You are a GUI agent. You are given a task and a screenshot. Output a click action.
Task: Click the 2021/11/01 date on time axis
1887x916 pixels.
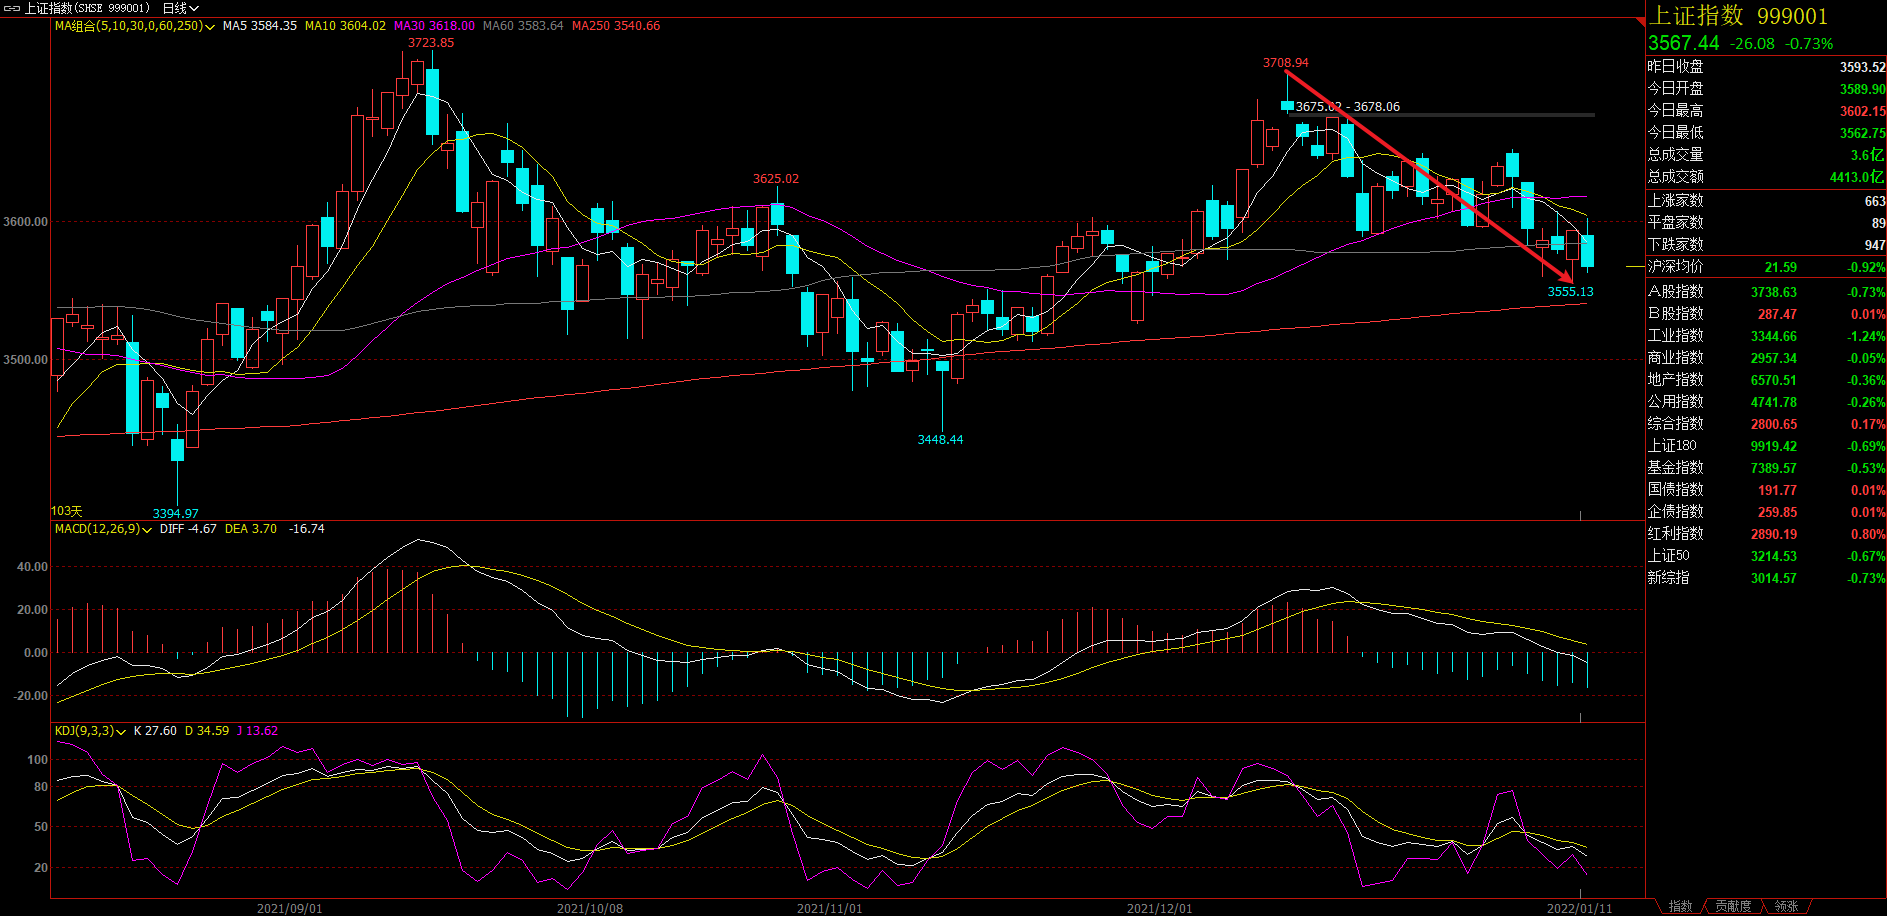[x=829, y=908]
